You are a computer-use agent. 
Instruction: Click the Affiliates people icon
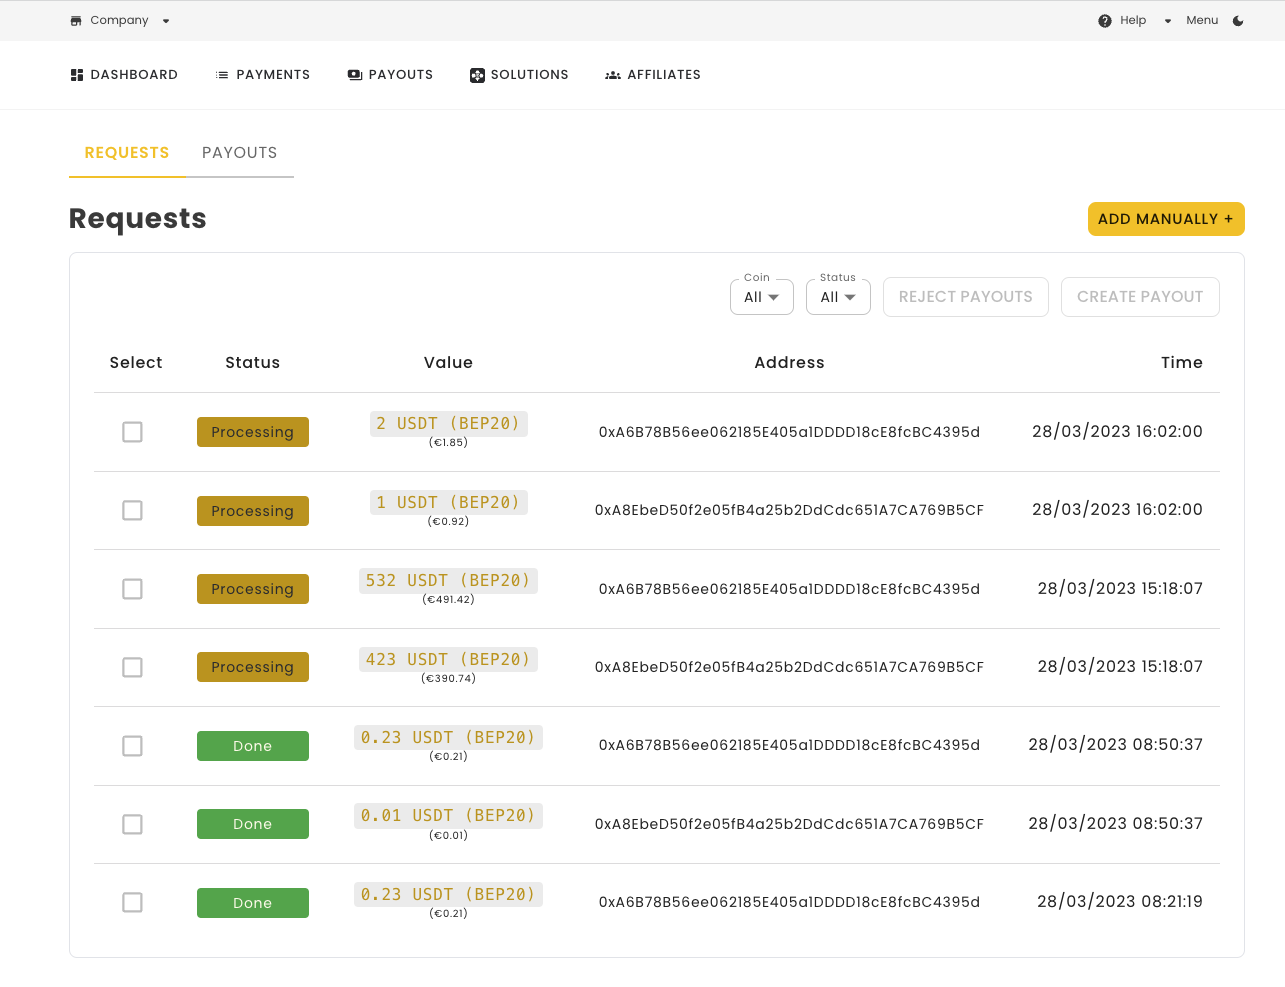(613, 75)
